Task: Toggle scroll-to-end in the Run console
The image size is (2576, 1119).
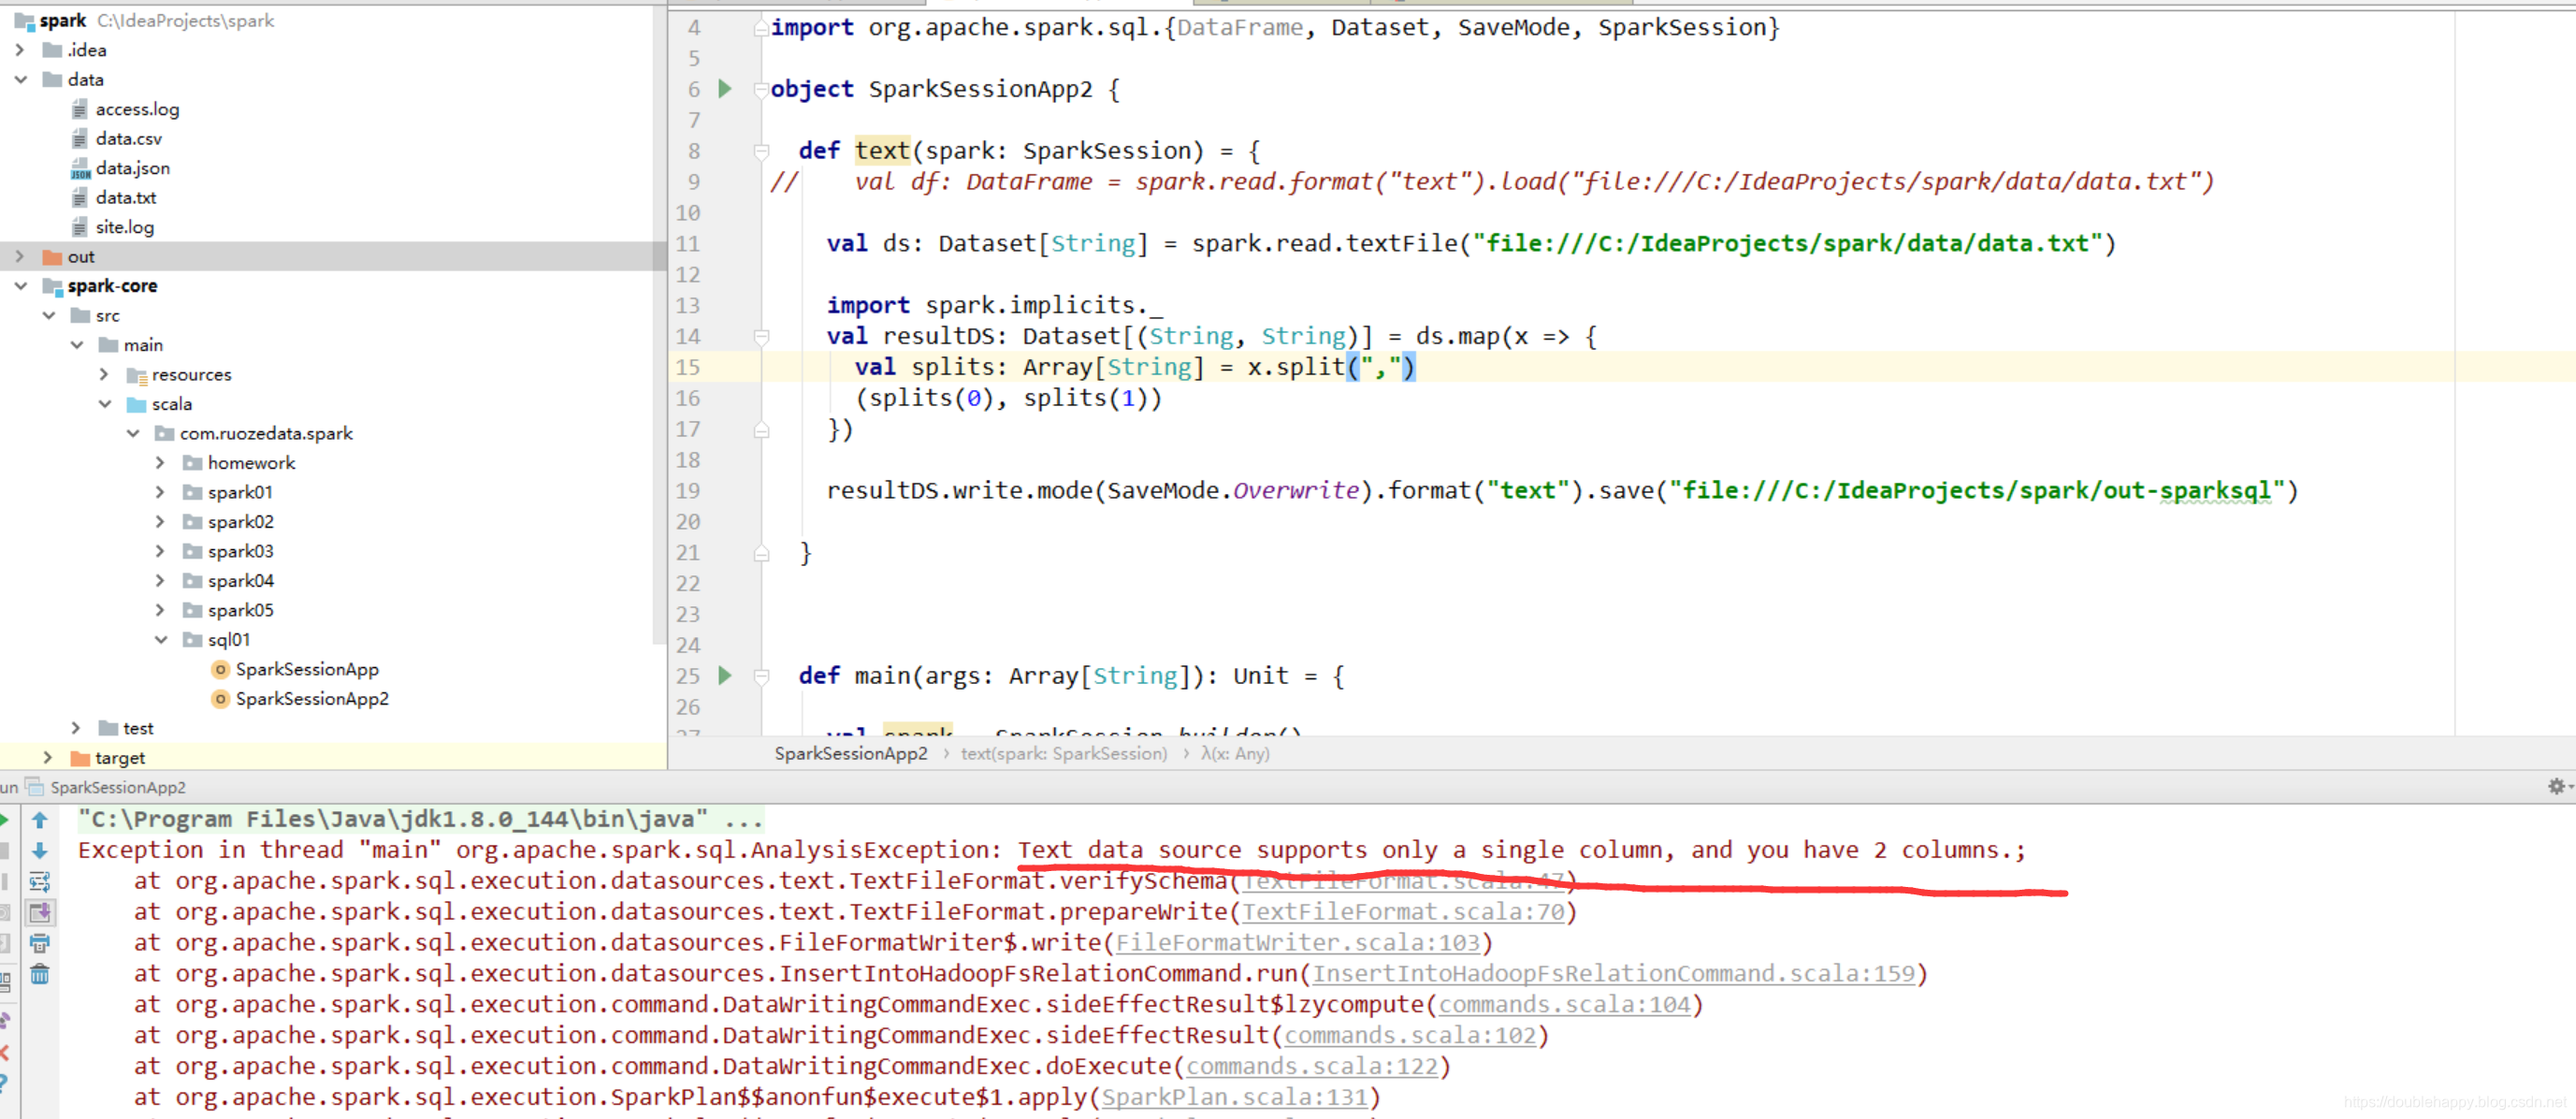Action: [40, 912]
